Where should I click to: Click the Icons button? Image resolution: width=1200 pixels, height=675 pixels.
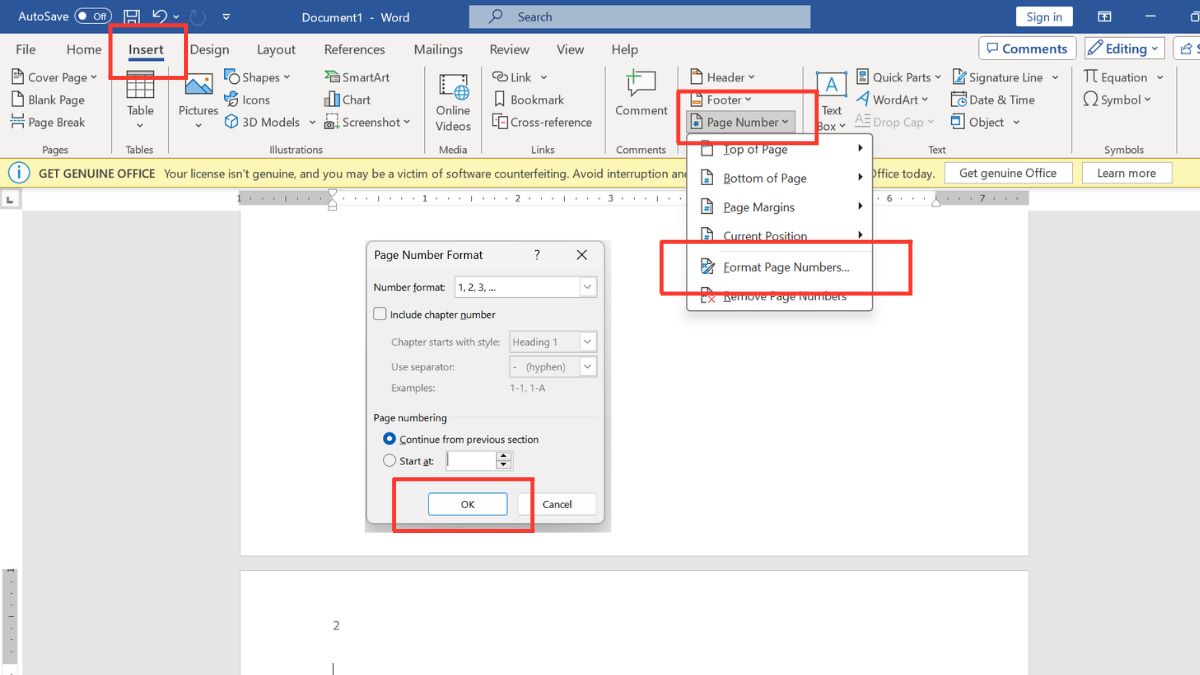(247, 100)
